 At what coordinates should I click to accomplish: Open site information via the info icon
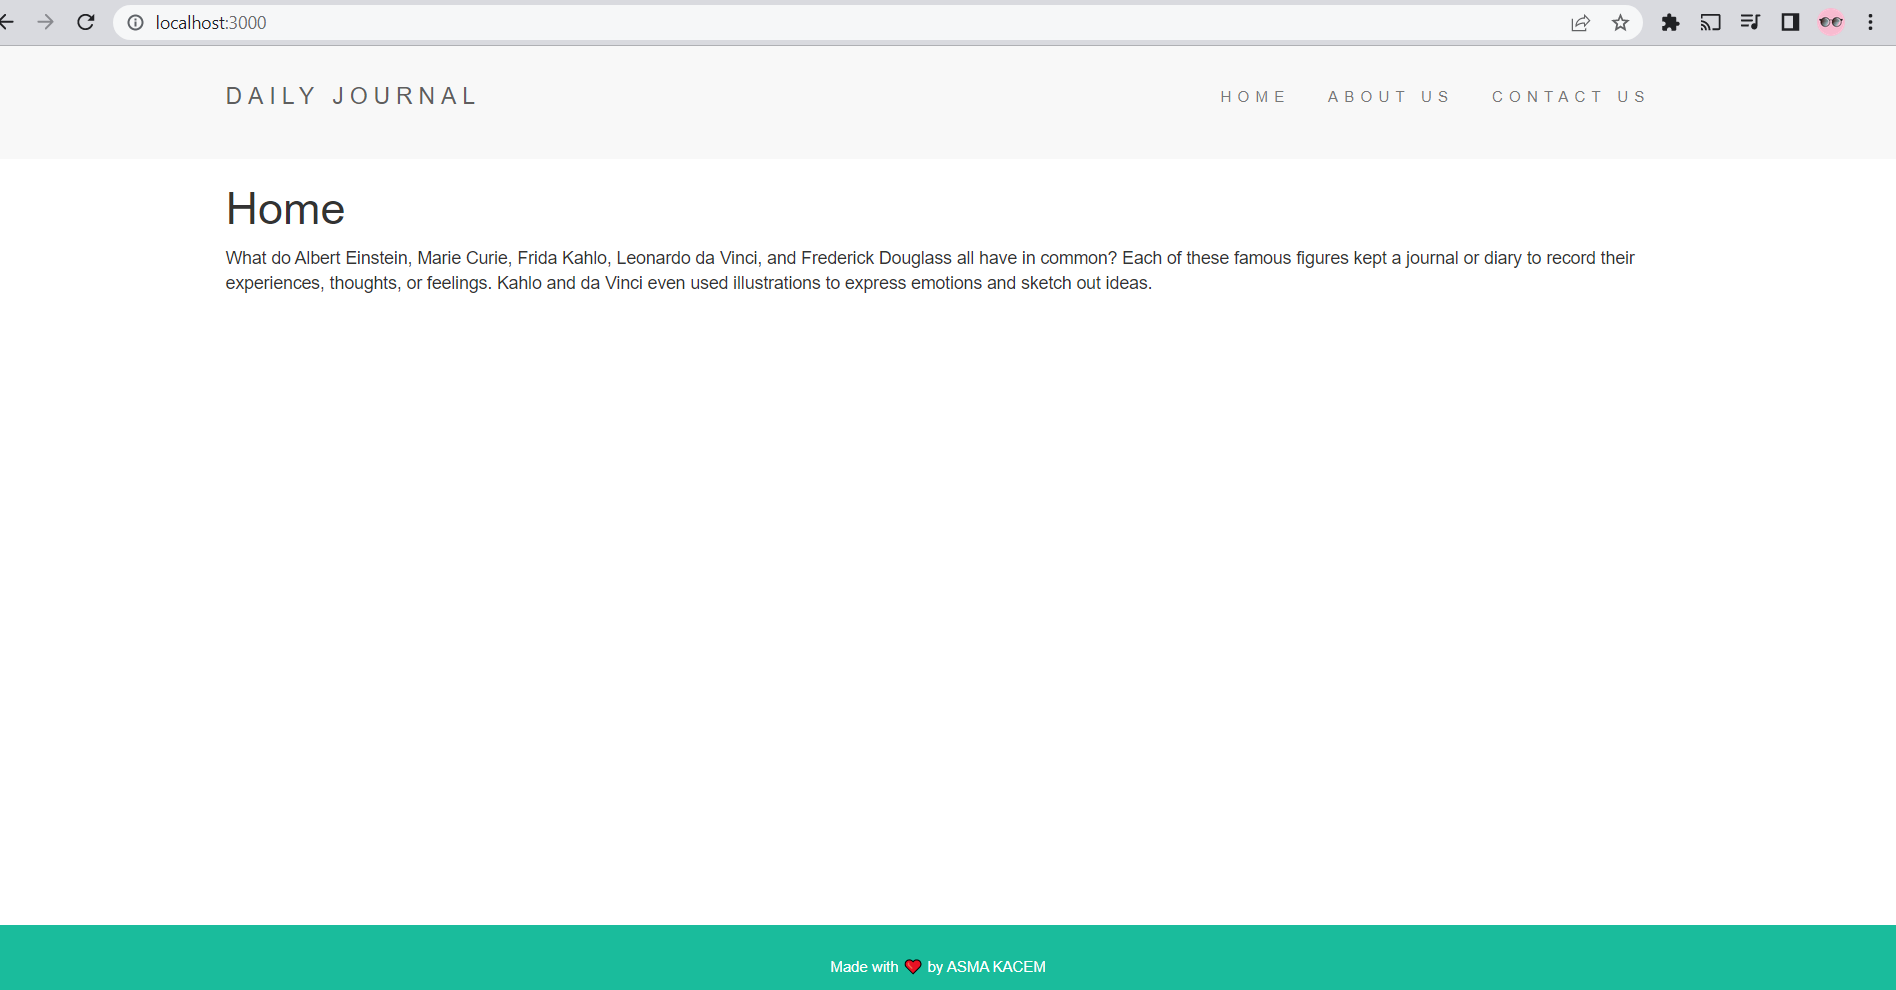[x=133, y=22]
